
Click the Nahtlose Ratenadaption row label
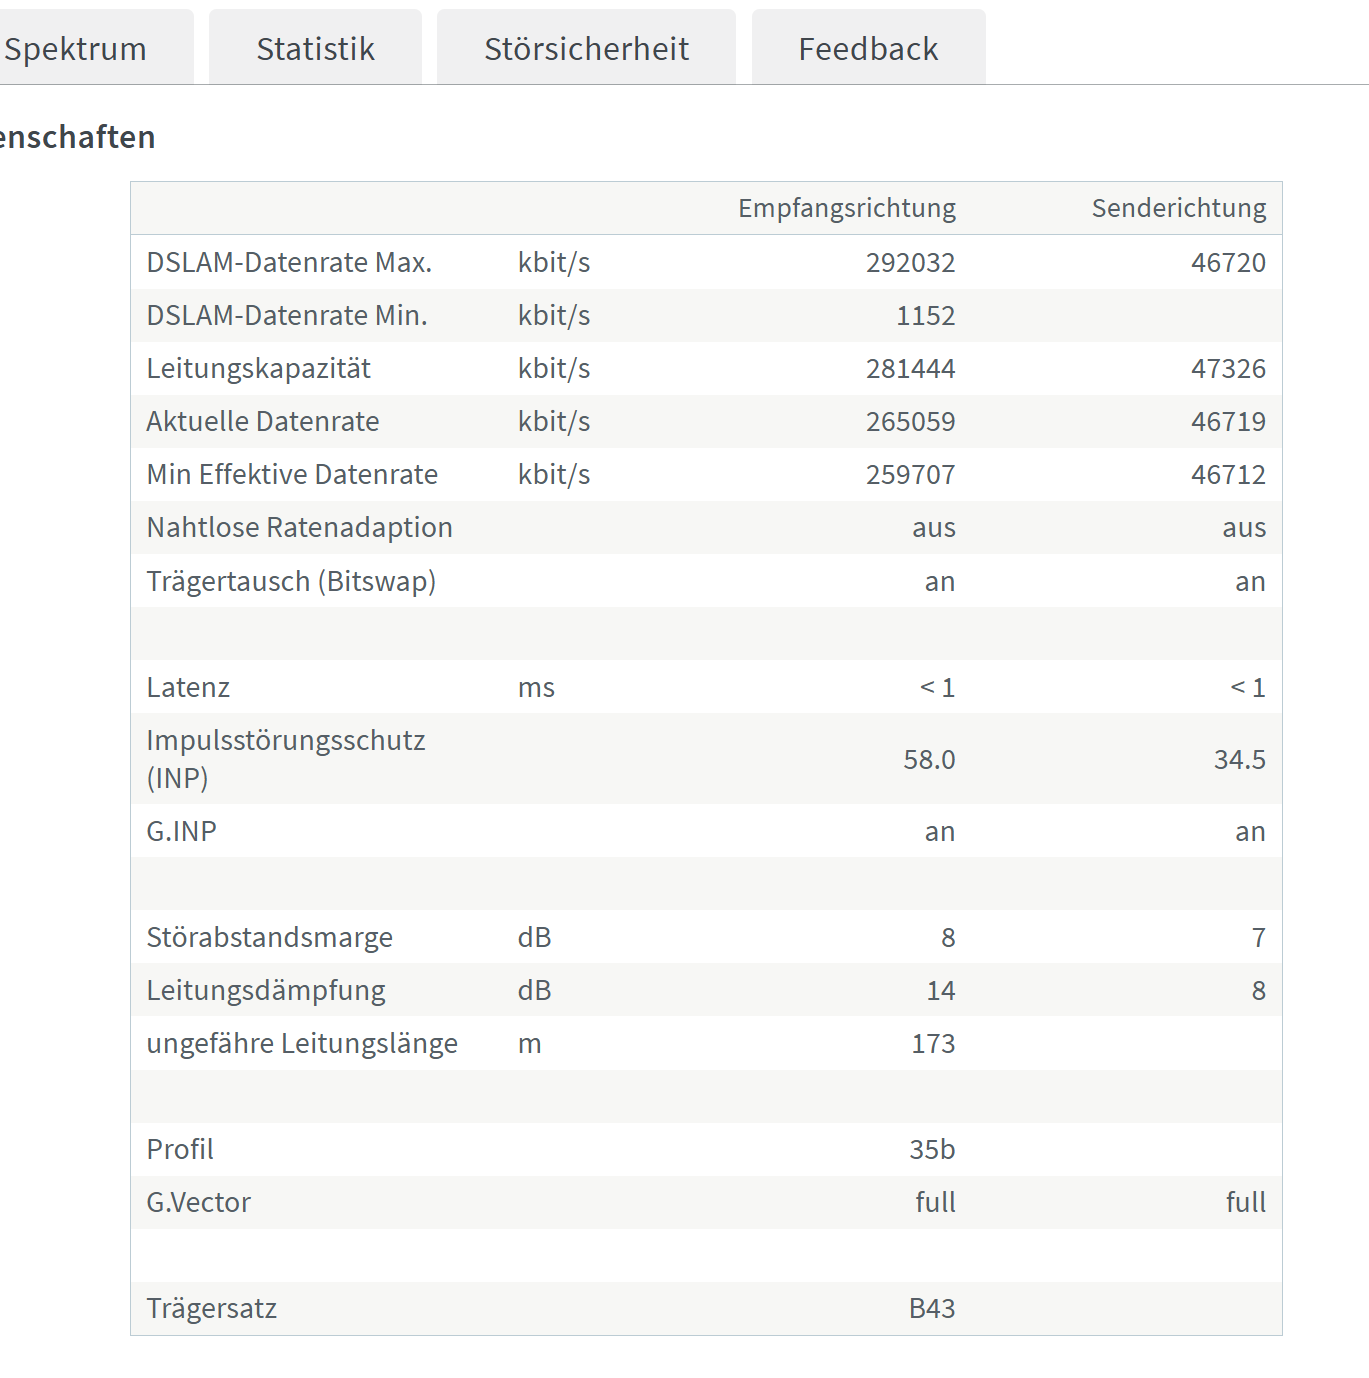pyautogui.click(x=299, y=527)
